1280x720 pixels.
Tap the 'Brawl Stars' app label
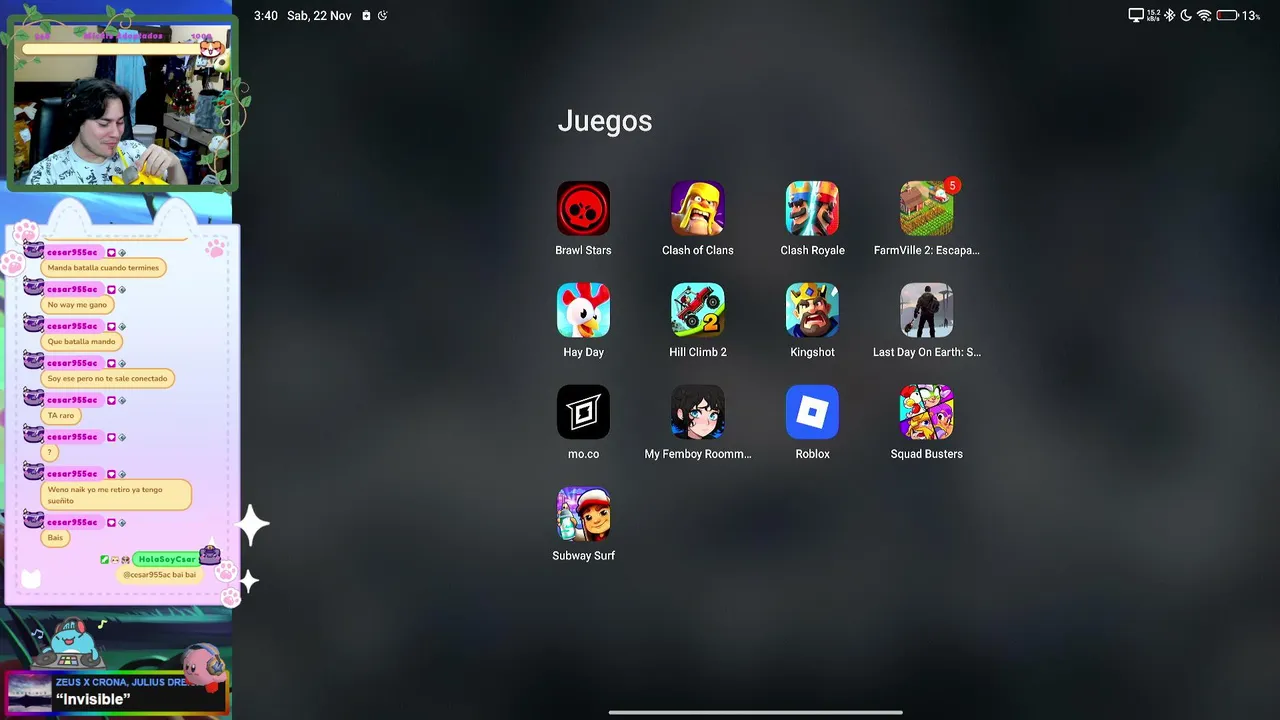point(583,250)
